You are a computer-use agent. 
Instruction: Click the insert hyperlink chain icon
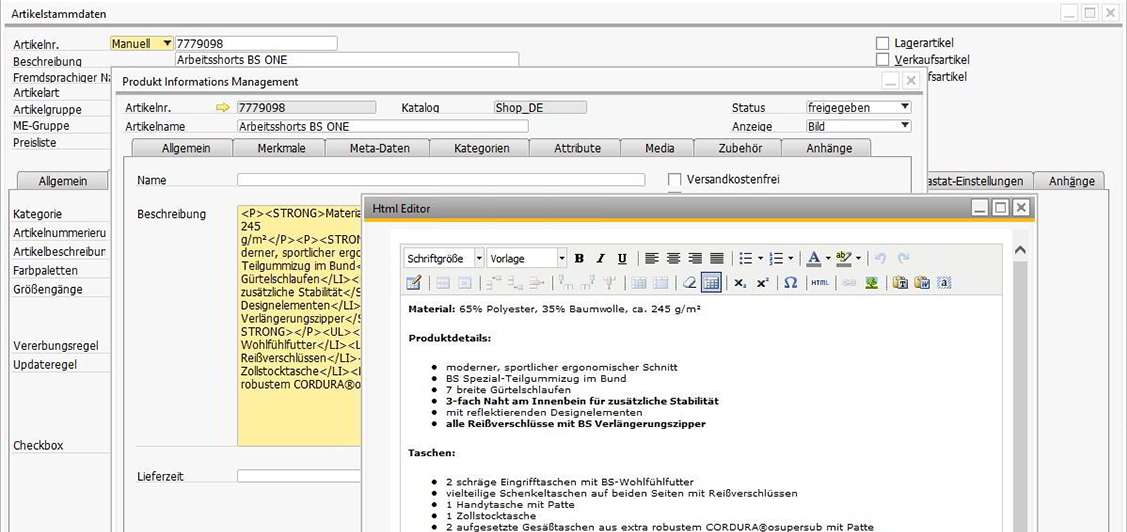849,283
